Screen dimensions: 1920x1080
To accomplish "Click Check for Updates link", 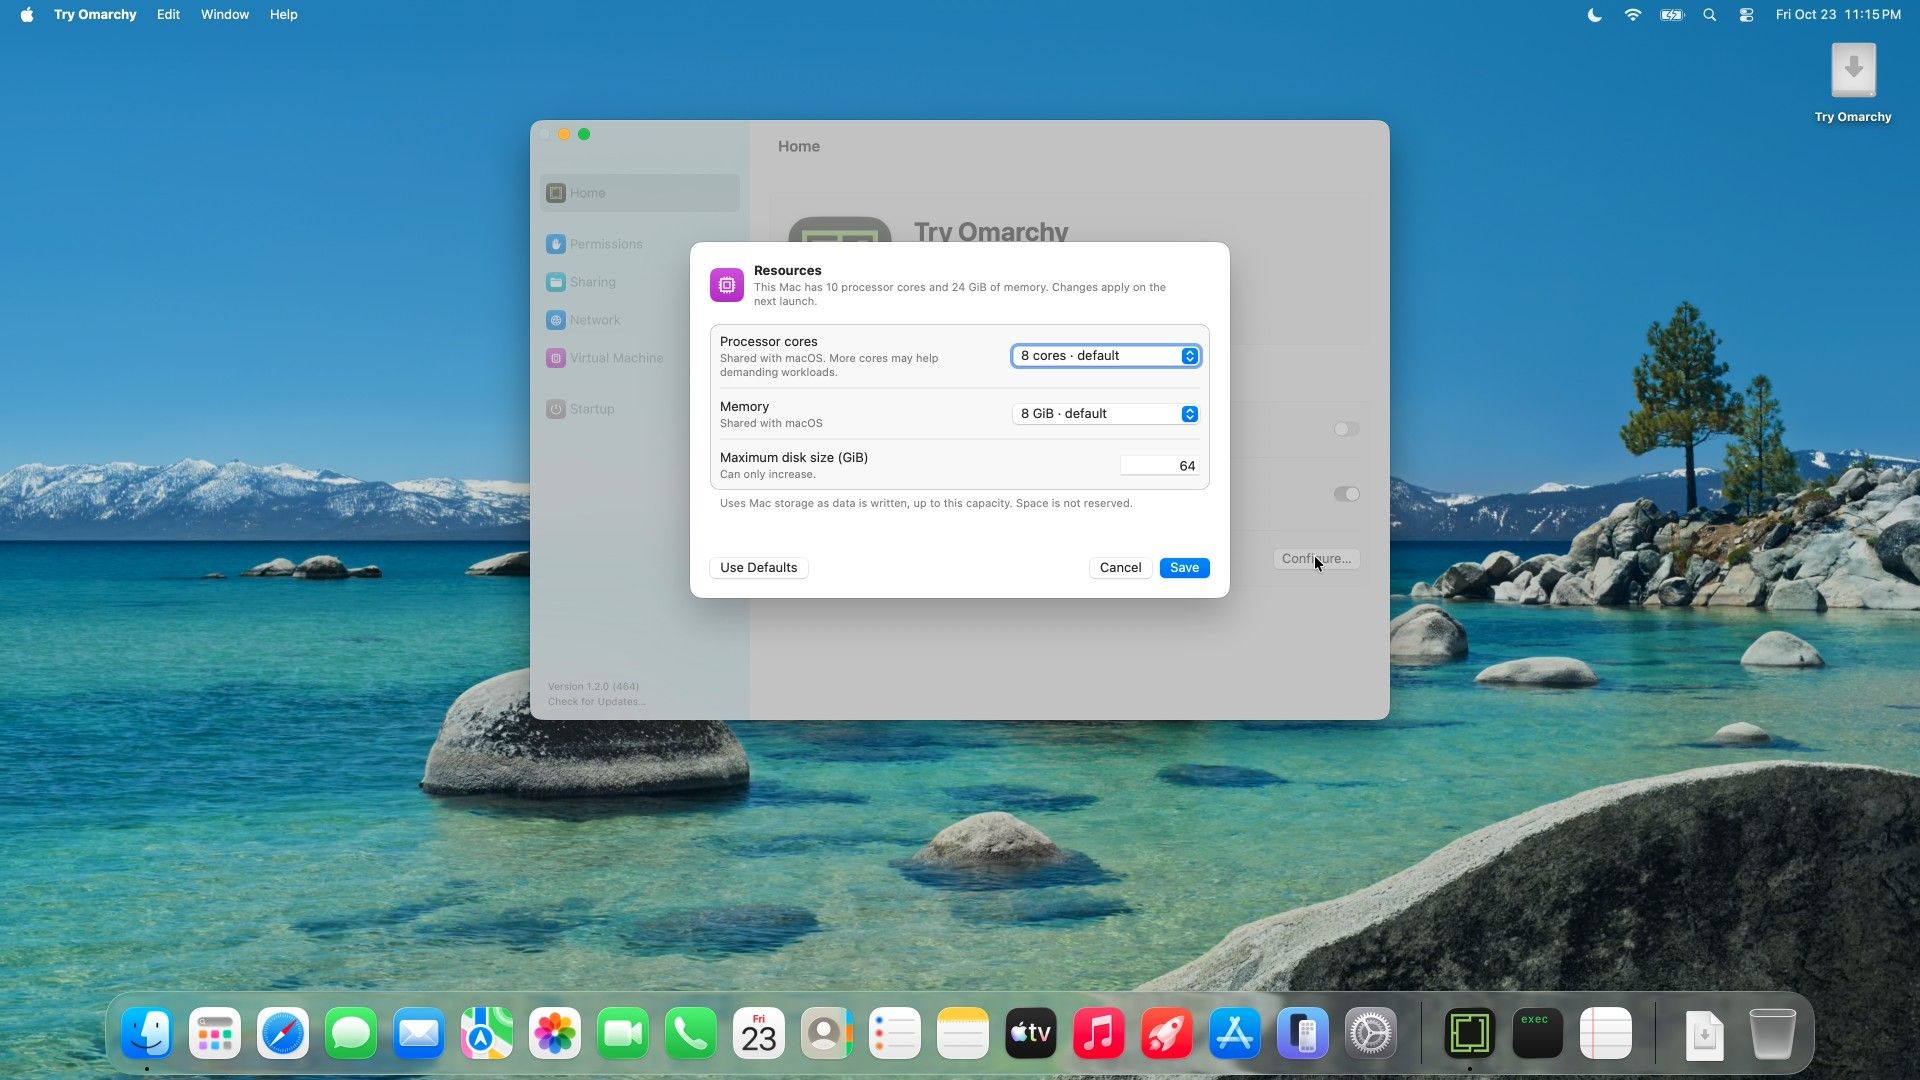I will (x=597, y=702).
